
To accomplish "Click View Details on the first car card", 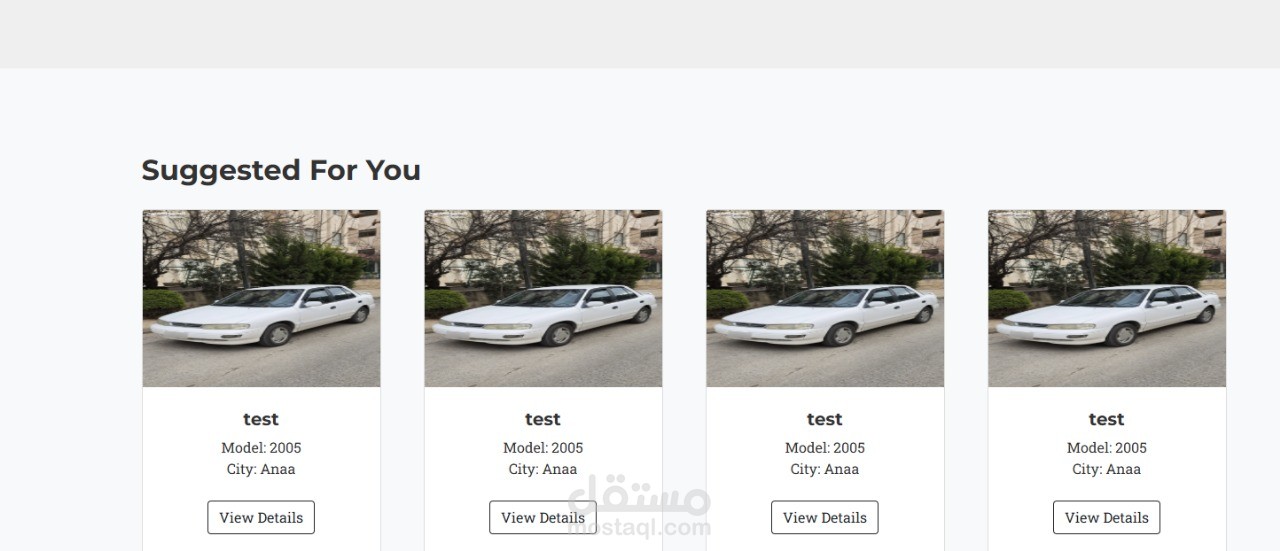I will click(261, 517).
